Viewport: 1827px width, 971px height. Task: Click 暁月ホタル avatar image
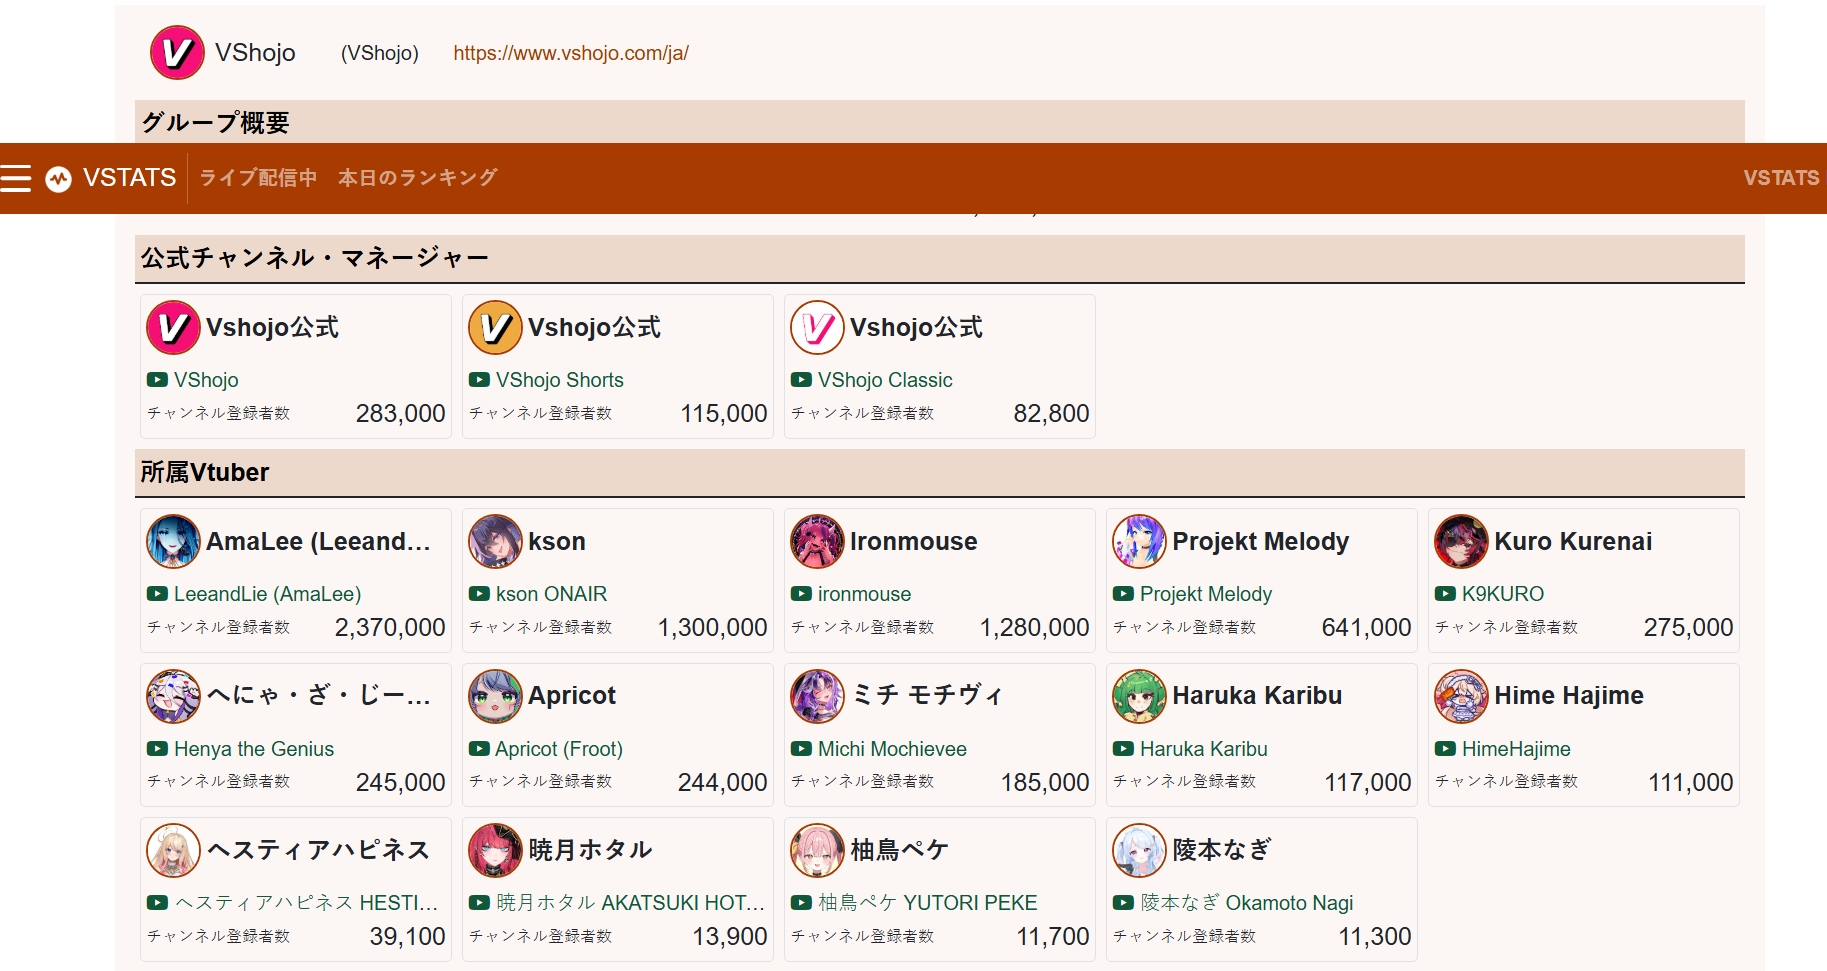(x=495, y=850)
